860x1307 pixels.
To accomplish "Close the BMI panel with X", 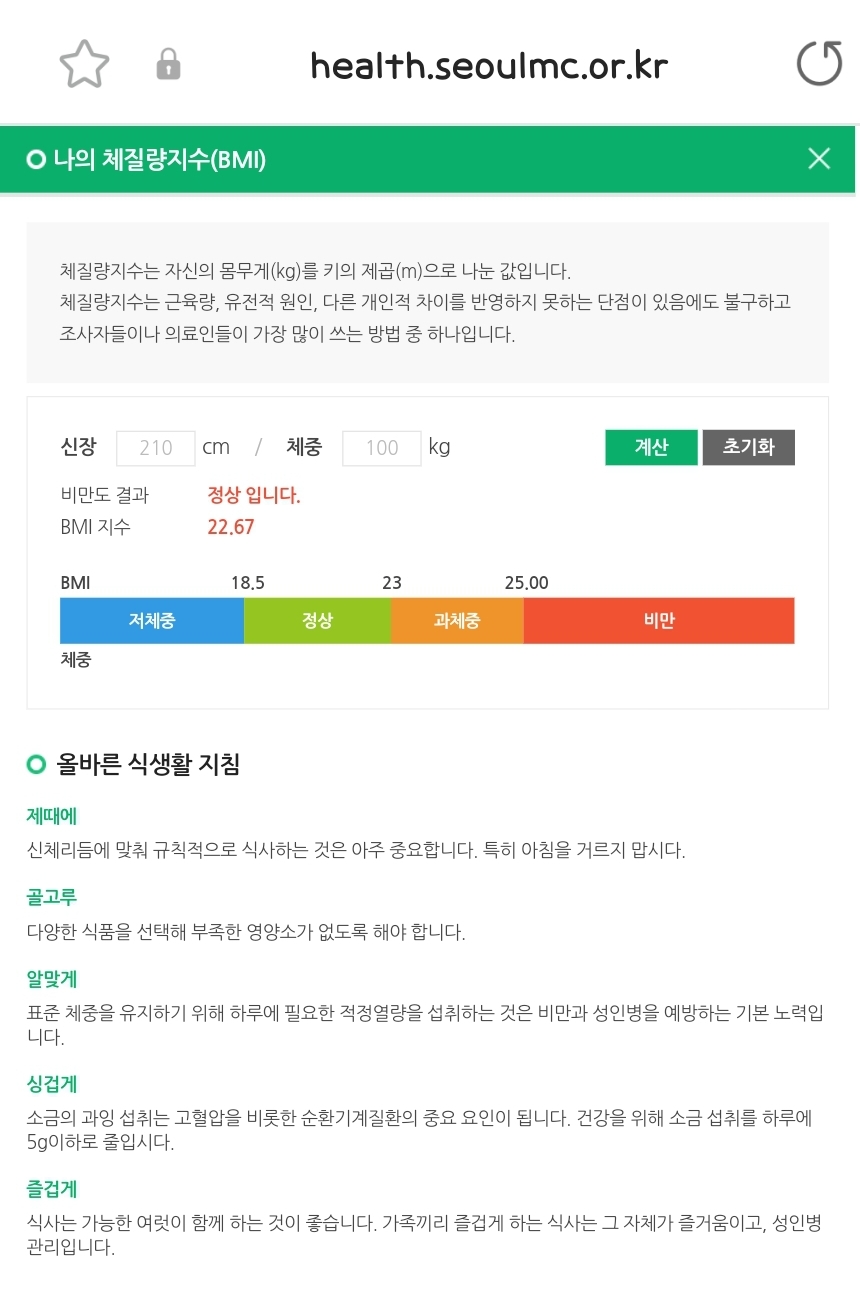I will click(818, 158).
